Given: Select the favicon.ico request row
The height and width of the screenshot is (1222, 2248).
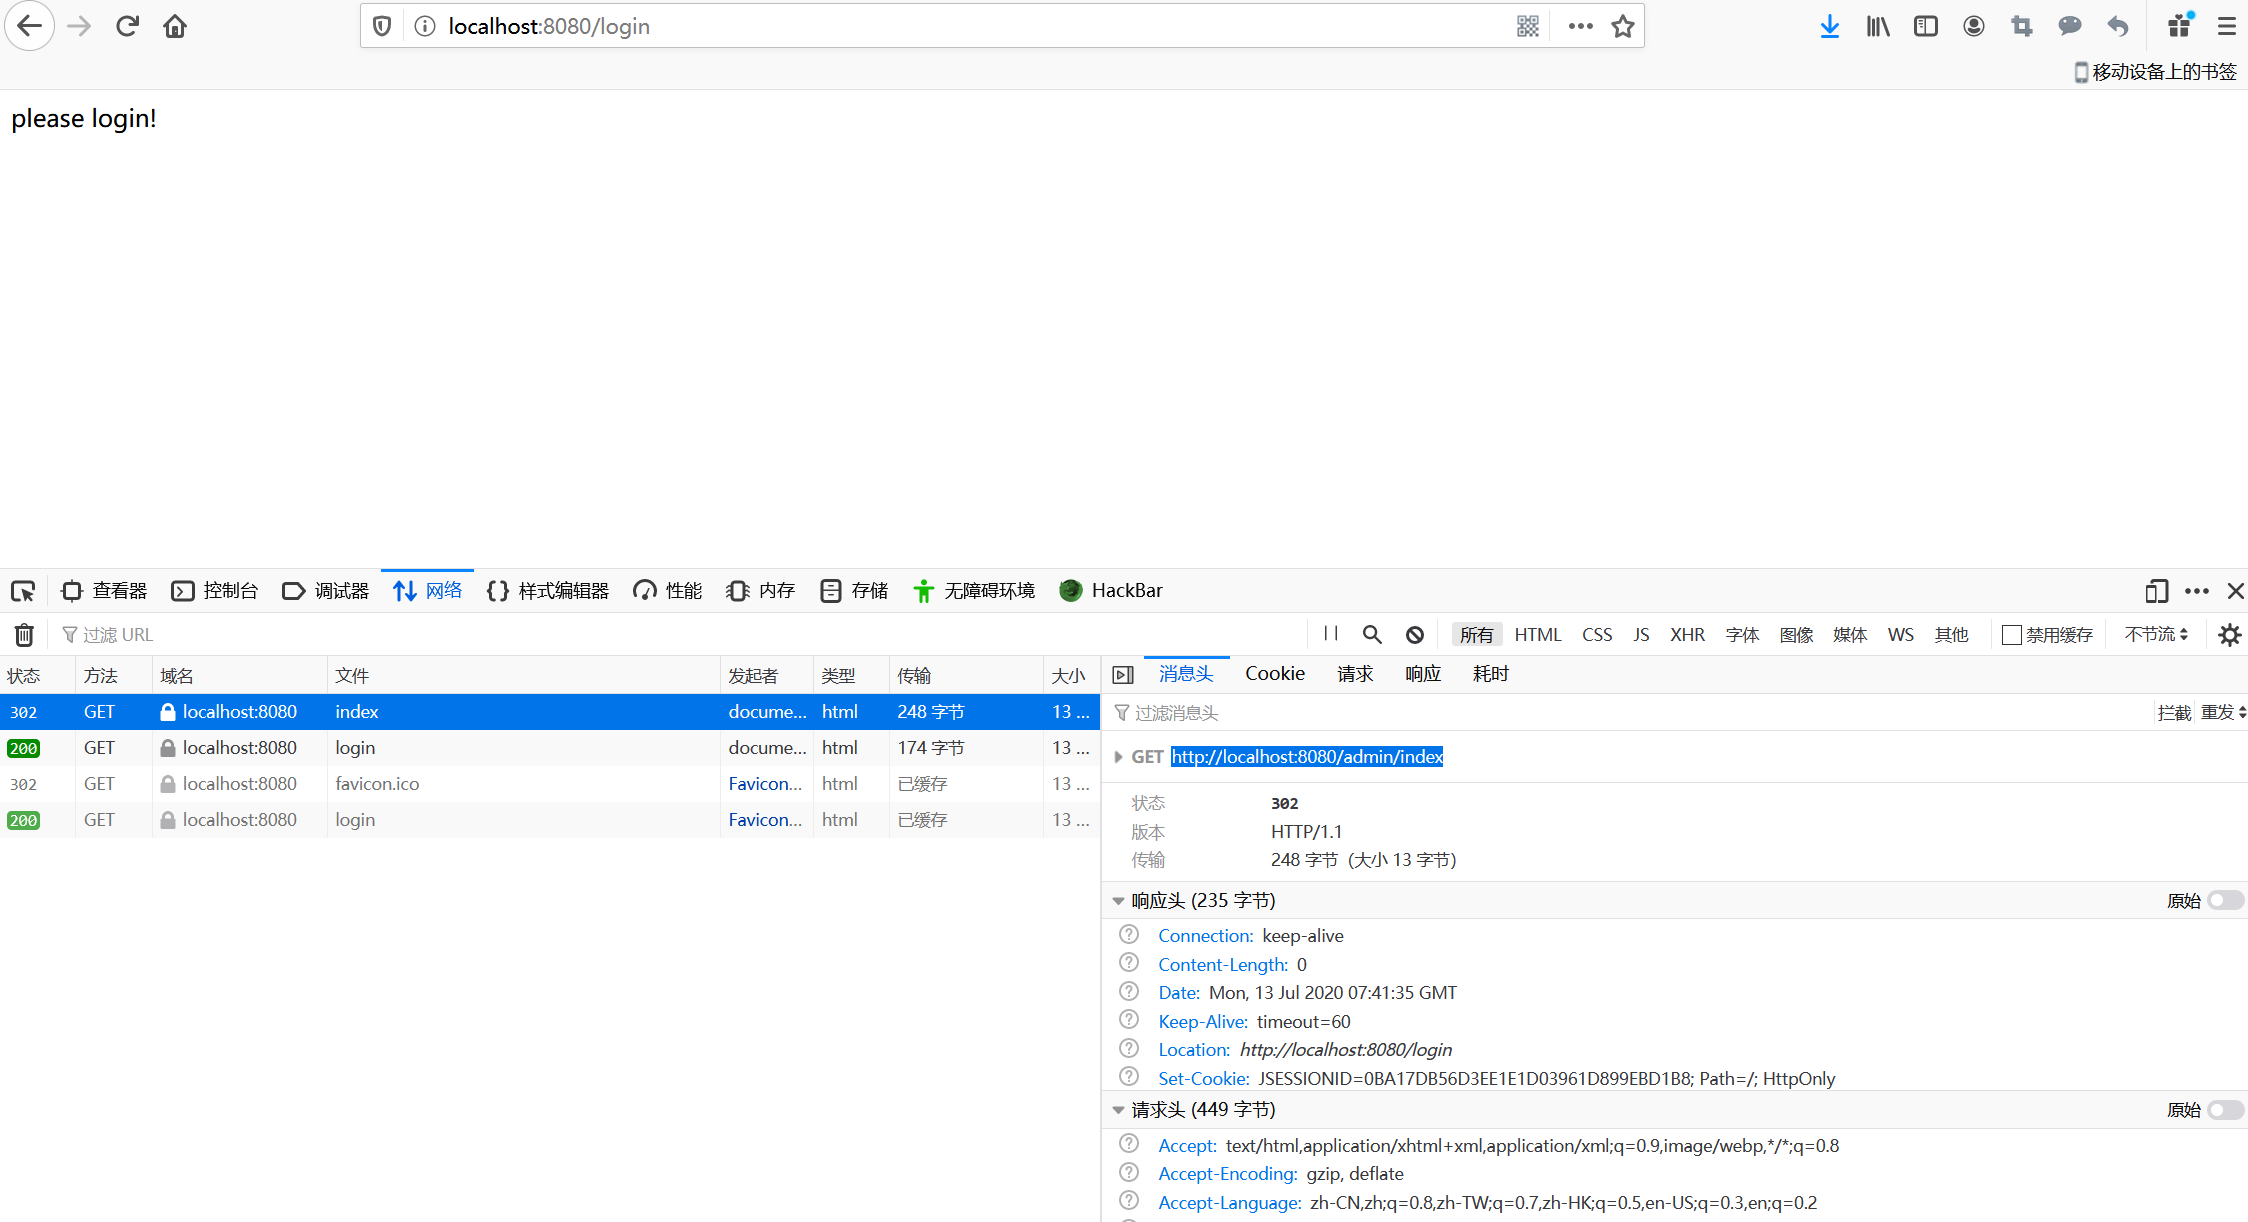Looking at the screenshot, I should point(550,784).
